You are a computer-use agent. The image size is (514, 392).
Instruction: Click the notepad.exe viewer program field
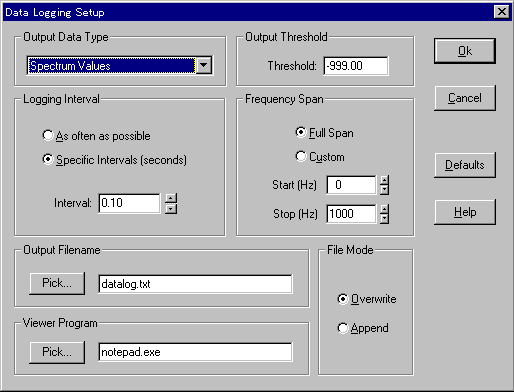tap(196, 352)
